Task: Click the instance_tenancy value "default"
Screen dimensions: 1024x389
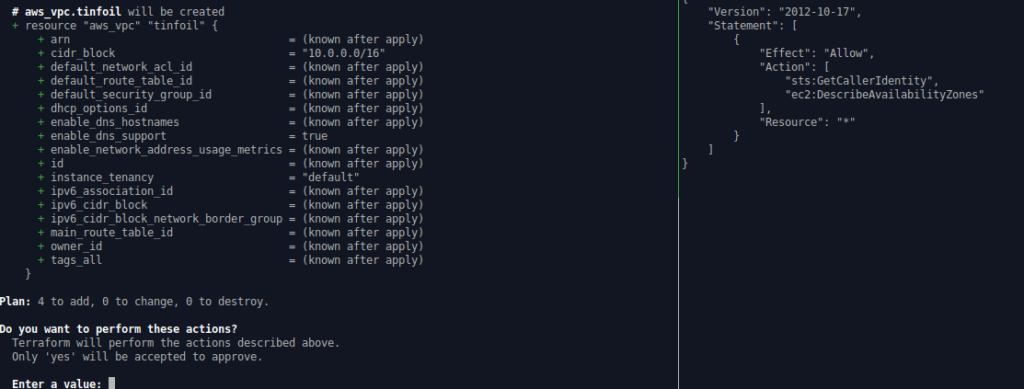Action: 330,178
